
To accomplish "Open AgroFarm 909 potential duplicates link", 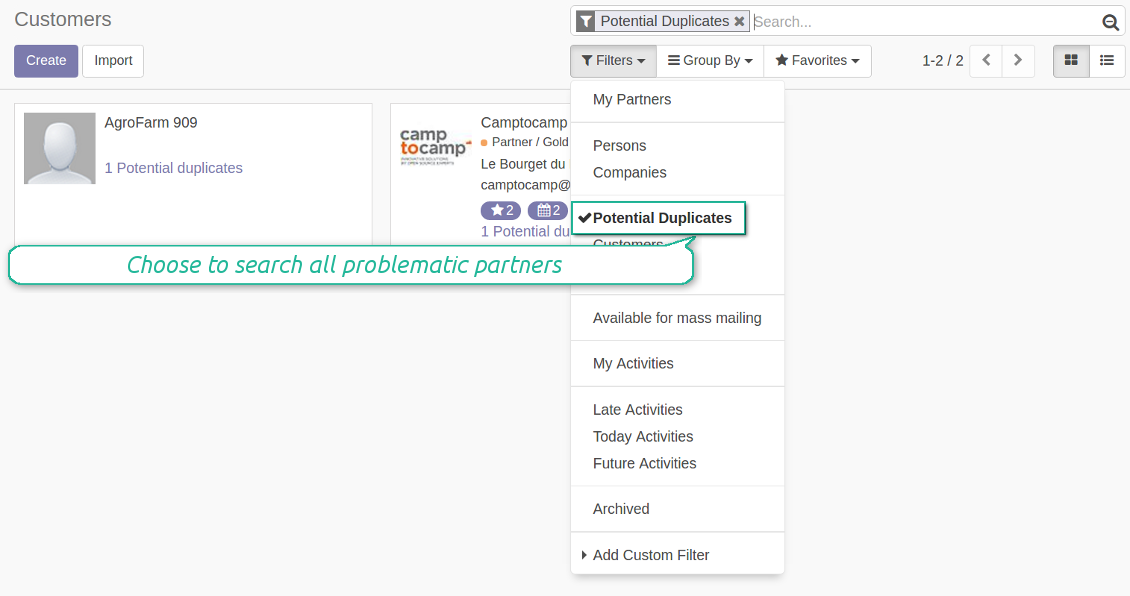I will [x=174, y=168].
